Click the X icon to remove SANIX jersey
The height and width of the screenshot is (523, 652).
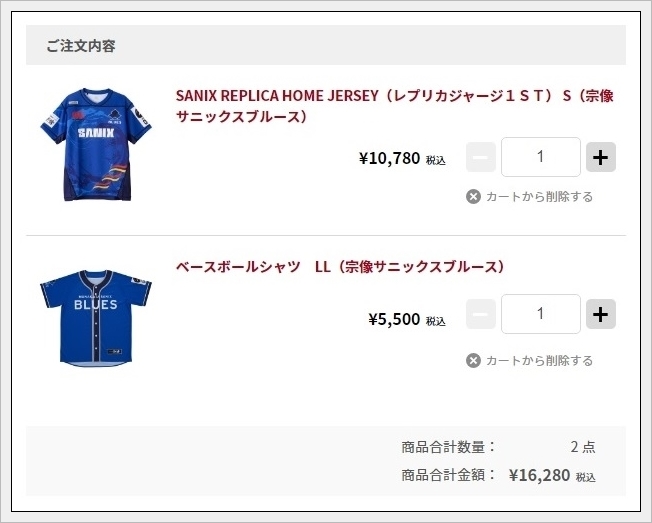pyautogui.click(x=474, y=196)
